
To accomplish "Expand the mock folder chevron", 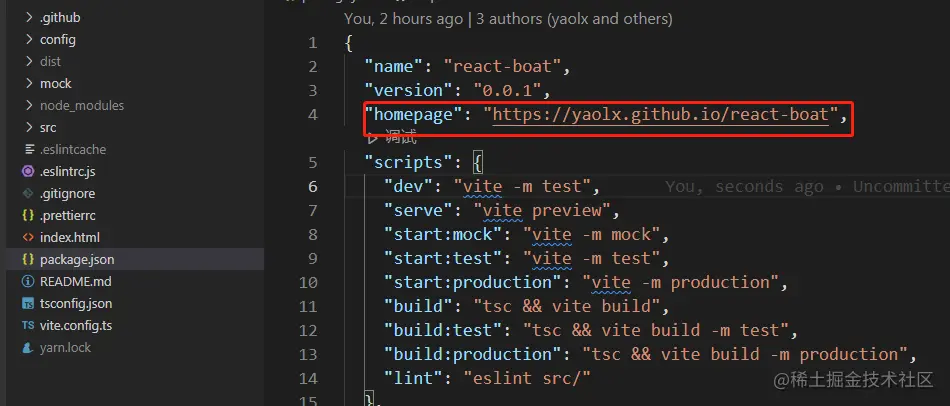I will point(29,83).
